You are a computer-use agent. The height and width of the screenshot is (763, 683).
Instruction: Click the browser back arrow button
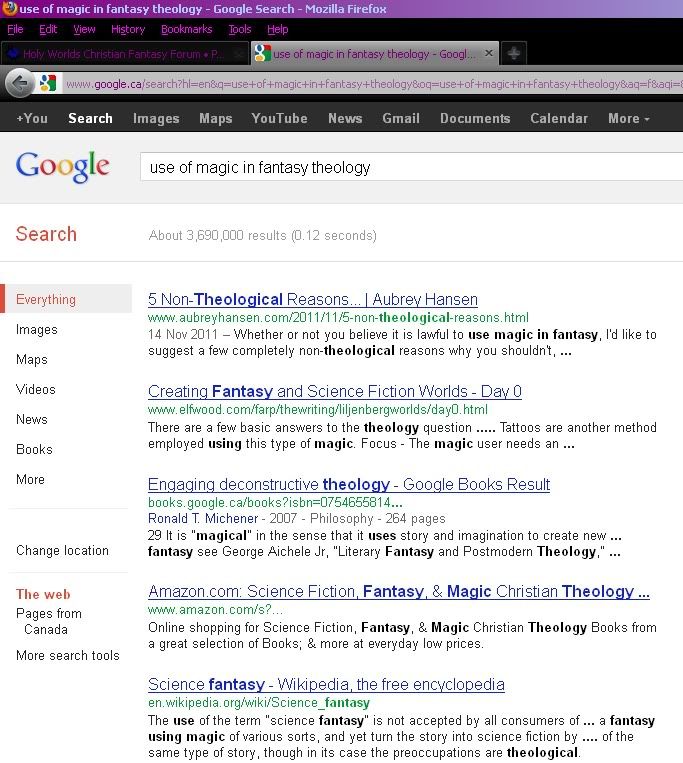(x=19, y=84)
